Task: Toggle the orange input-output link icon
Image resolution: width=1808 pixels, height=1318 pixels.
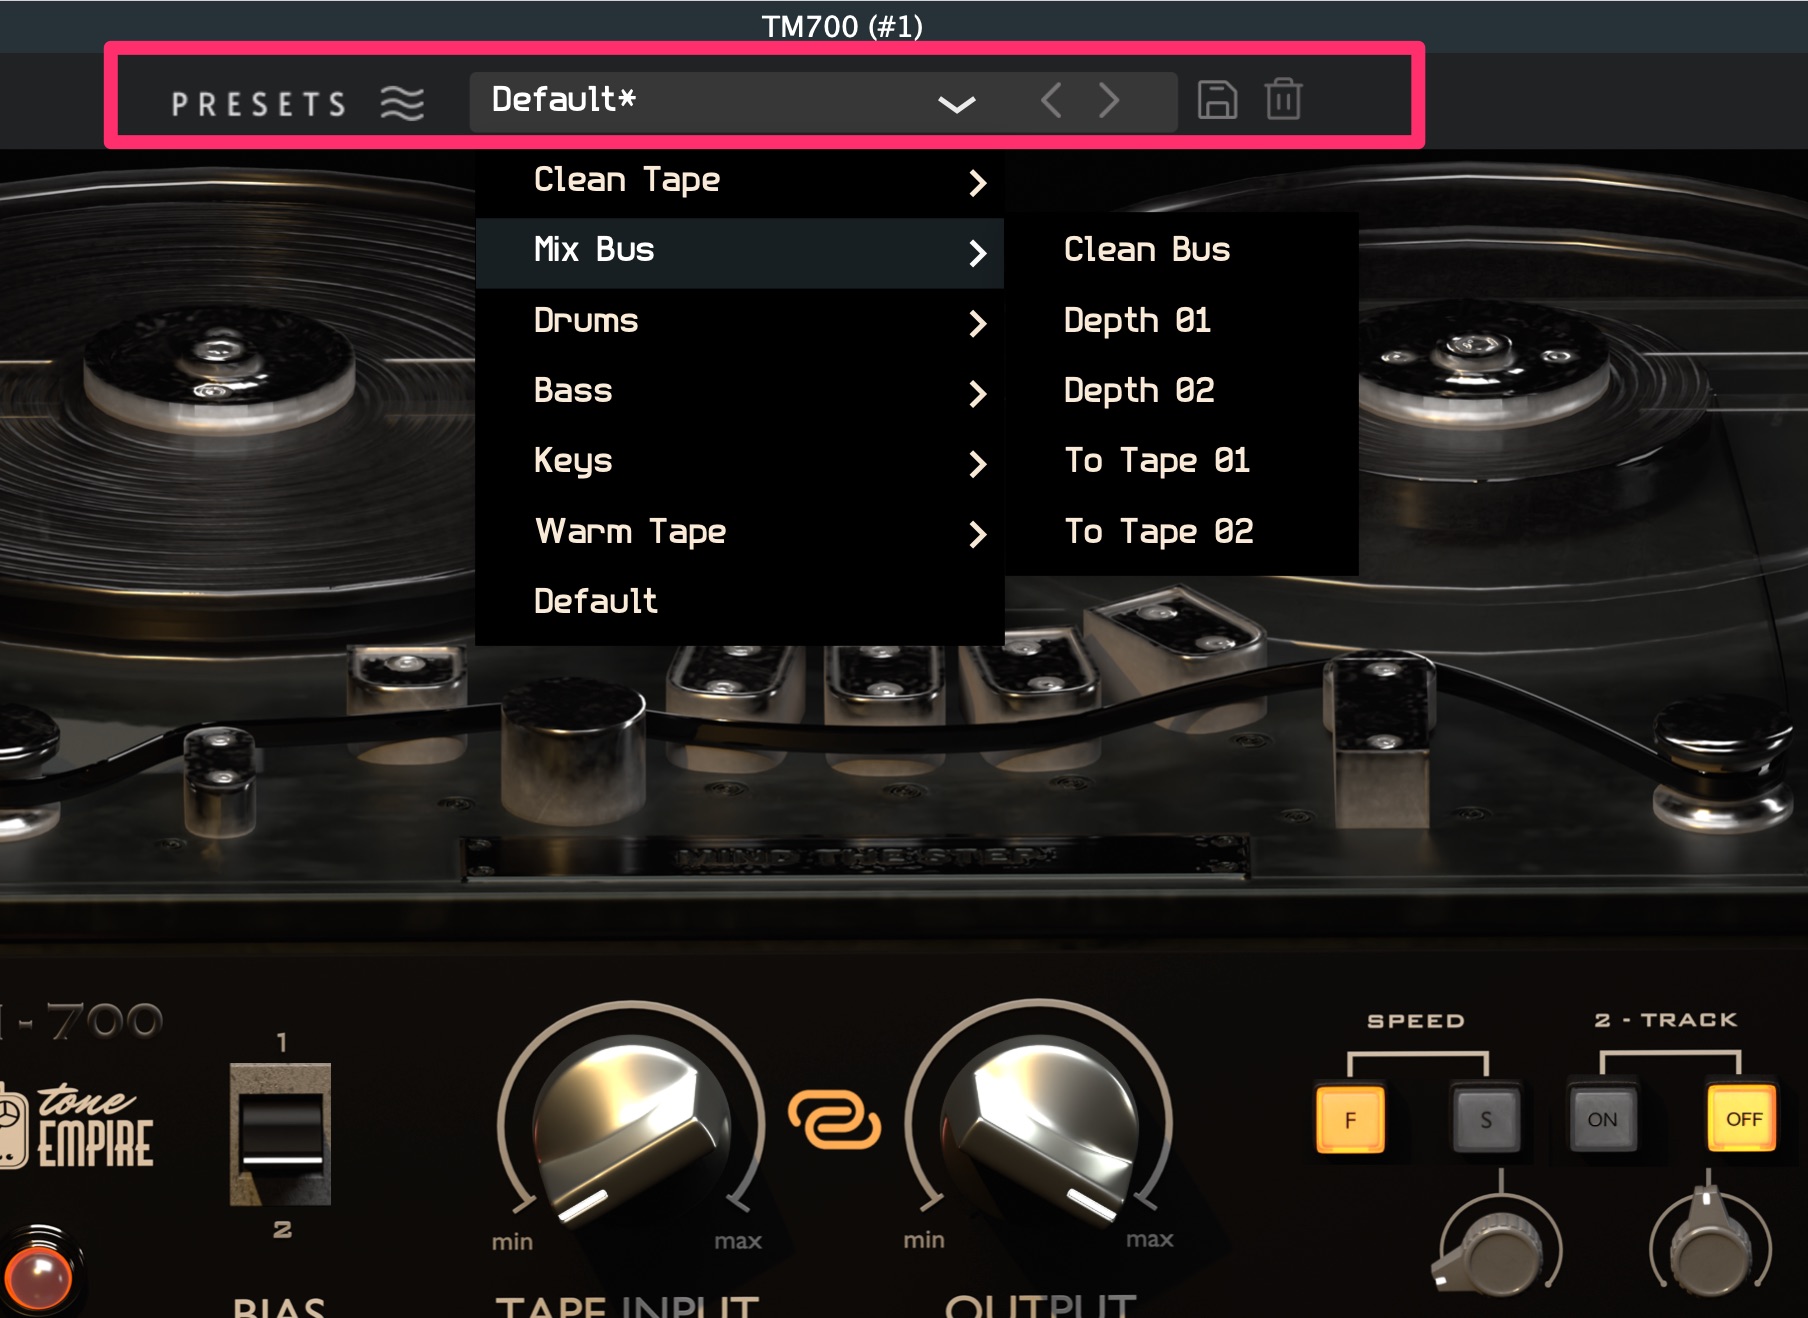Action: (834, 1120)
